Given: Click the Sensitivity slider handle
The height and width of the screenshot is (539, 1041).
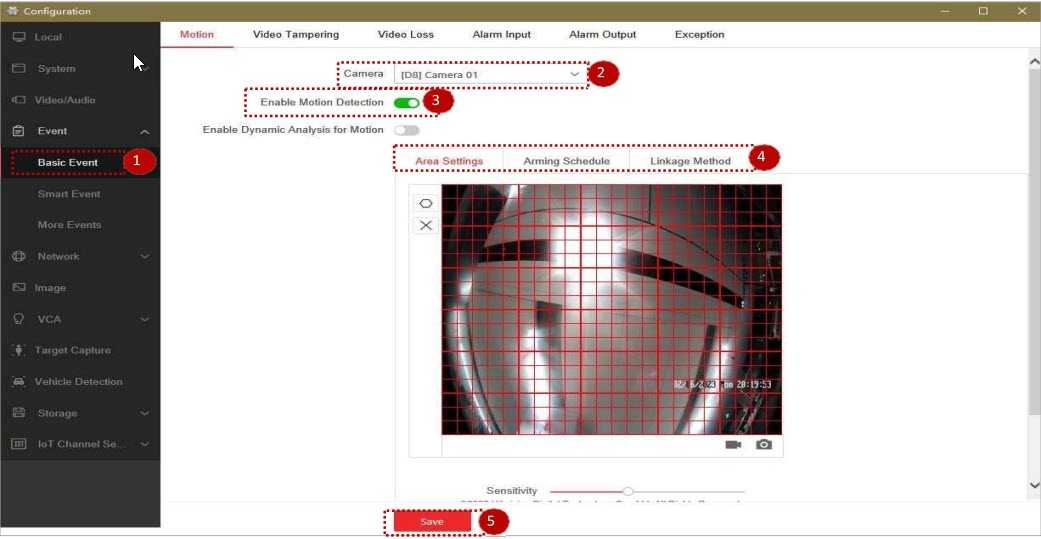Looking at the screenshot, I should [x=627, y=491].
